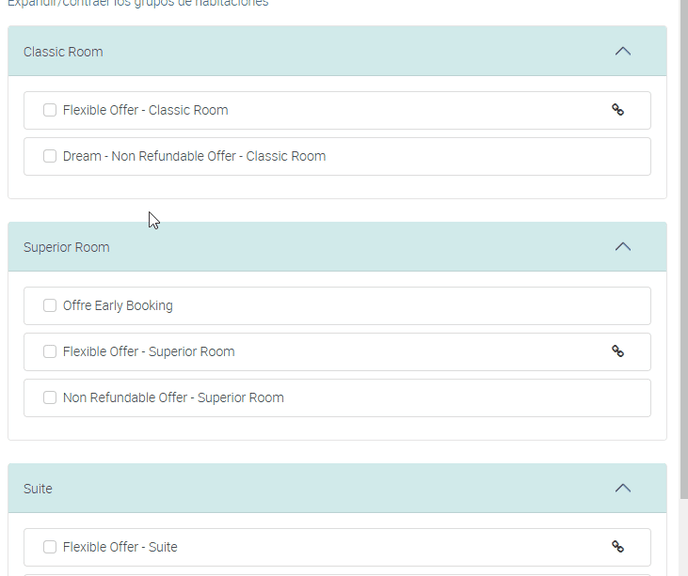
Task: Click link icon on Flexible Offer - Classic Room
Action: pyautogui.click(x=618, y=110)
